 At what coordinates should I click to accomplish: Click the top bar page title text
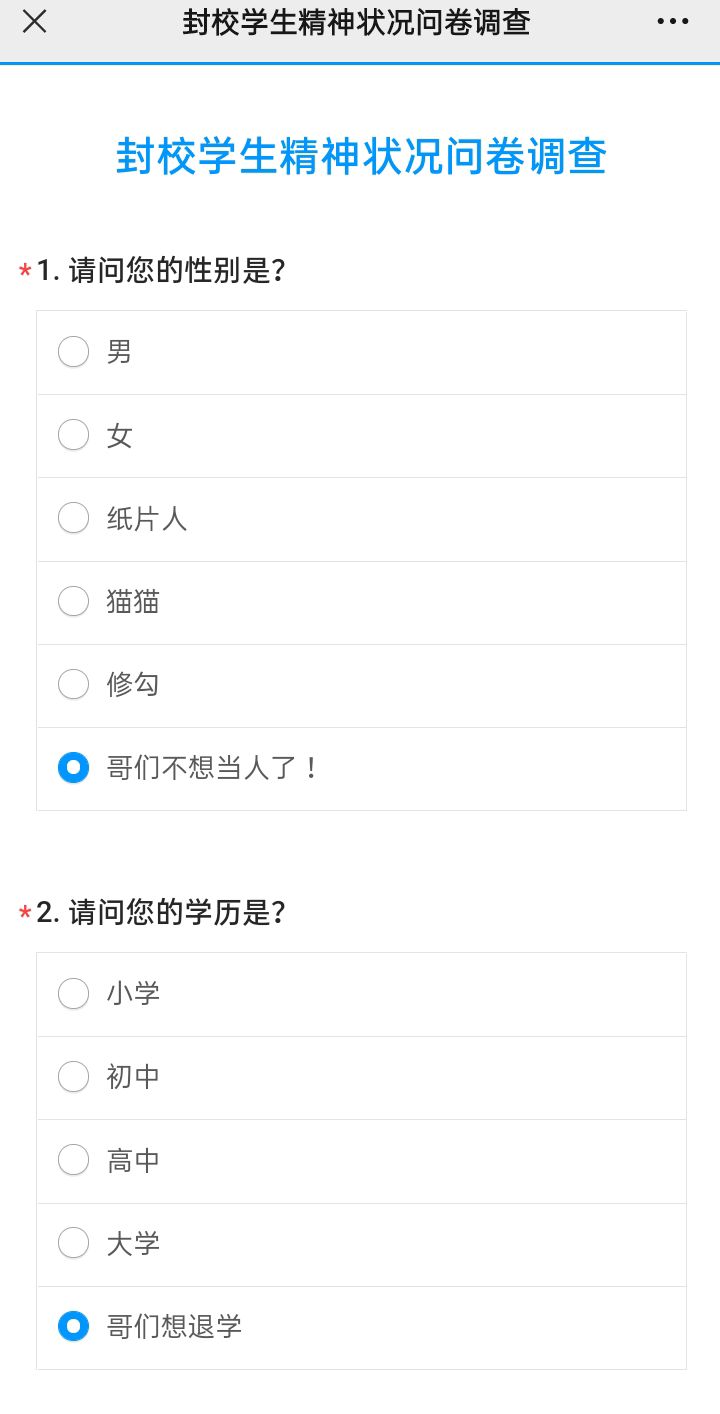pos(356,22)
